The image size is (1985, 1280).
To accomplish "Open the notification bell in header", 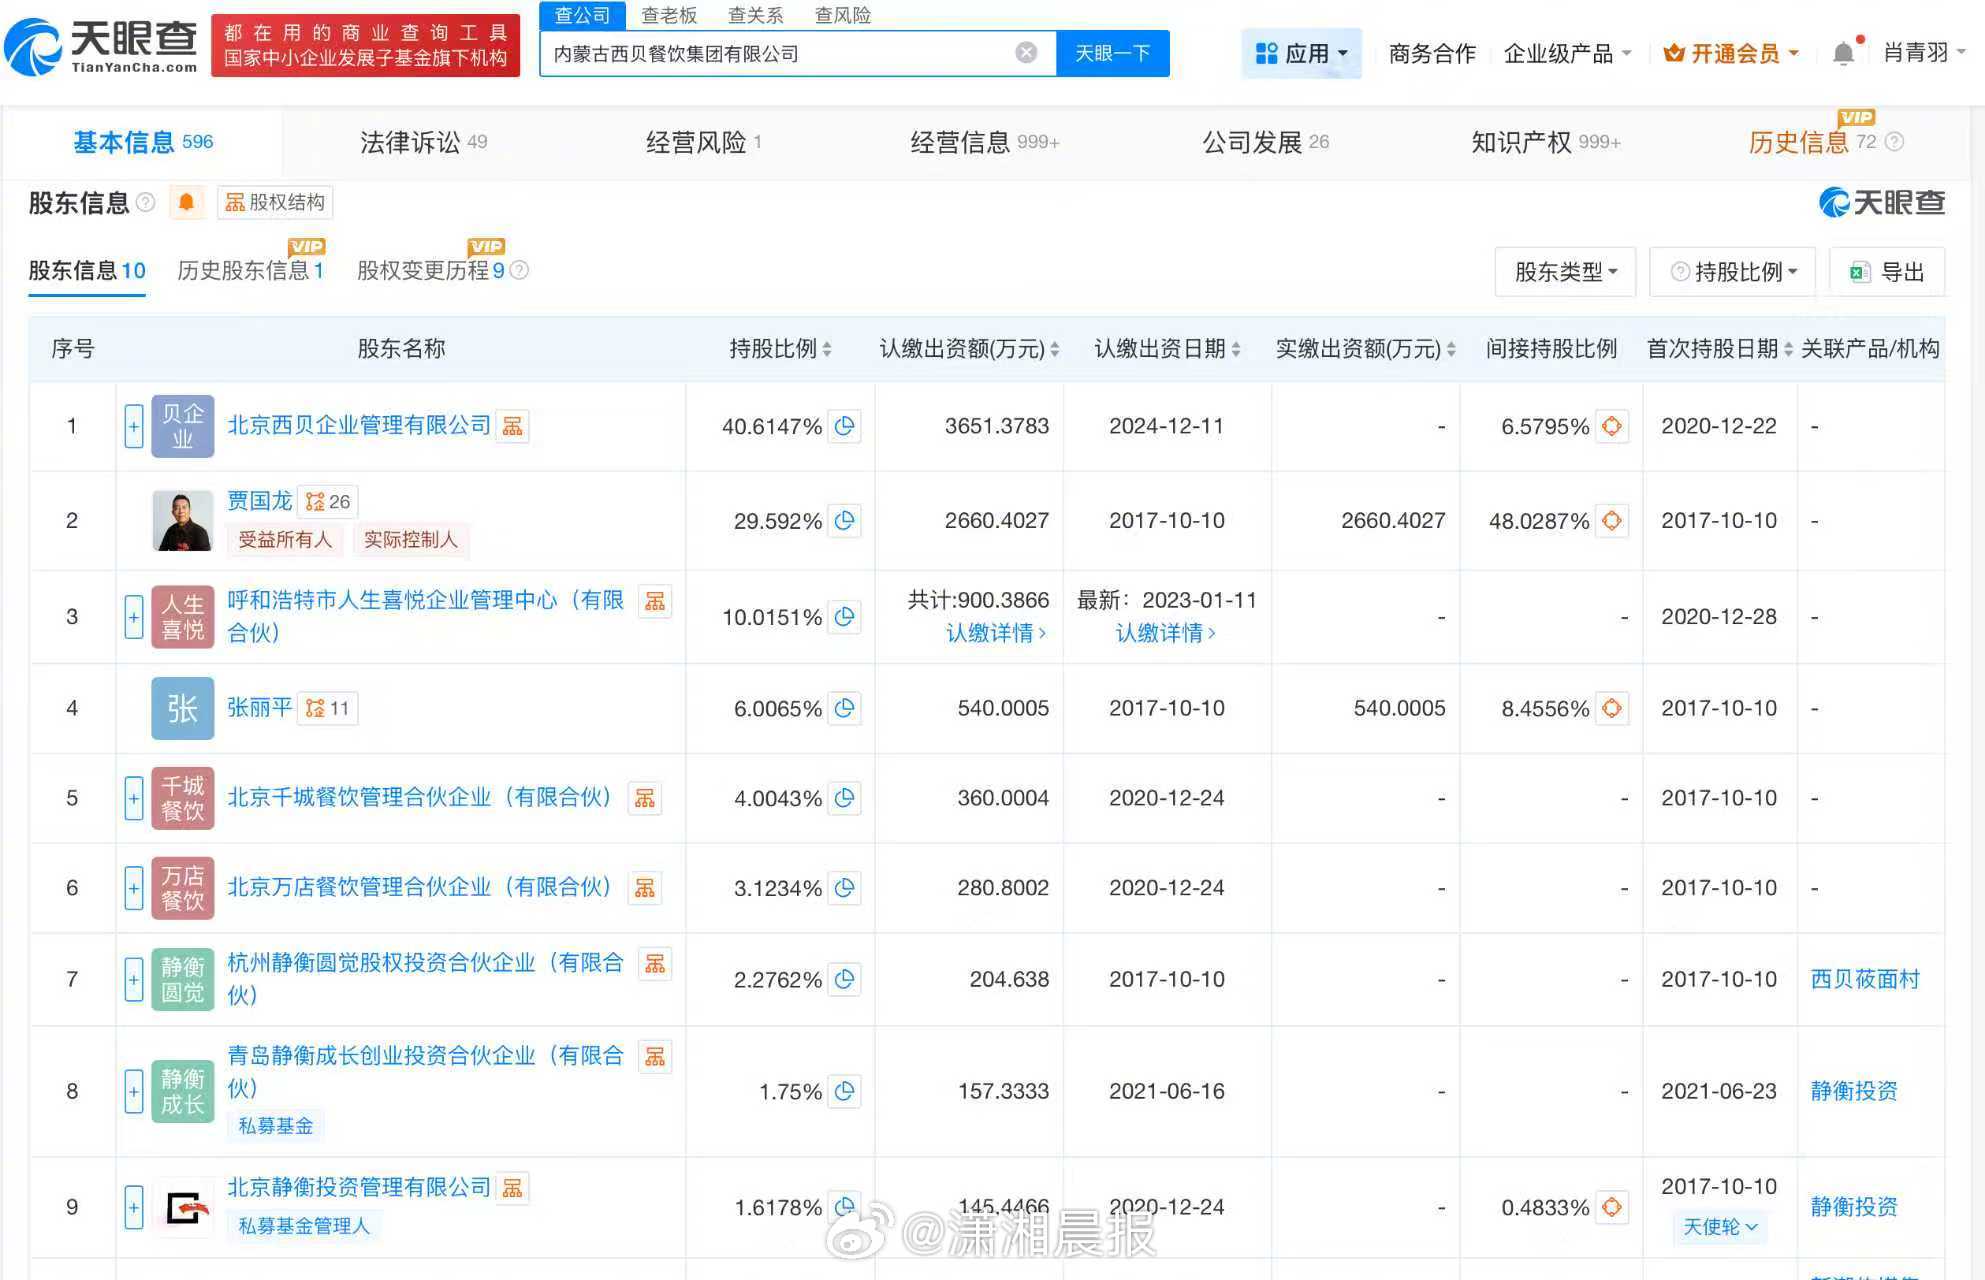I will [x=1843, y=53].
